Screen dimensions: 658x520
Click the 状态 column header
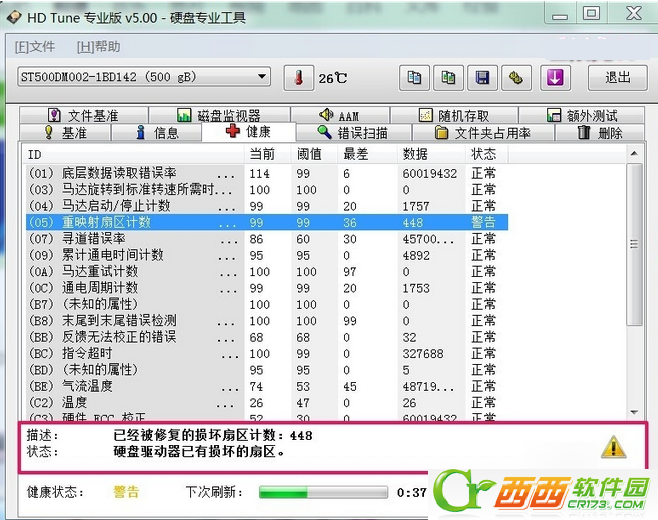click(486, 154)
